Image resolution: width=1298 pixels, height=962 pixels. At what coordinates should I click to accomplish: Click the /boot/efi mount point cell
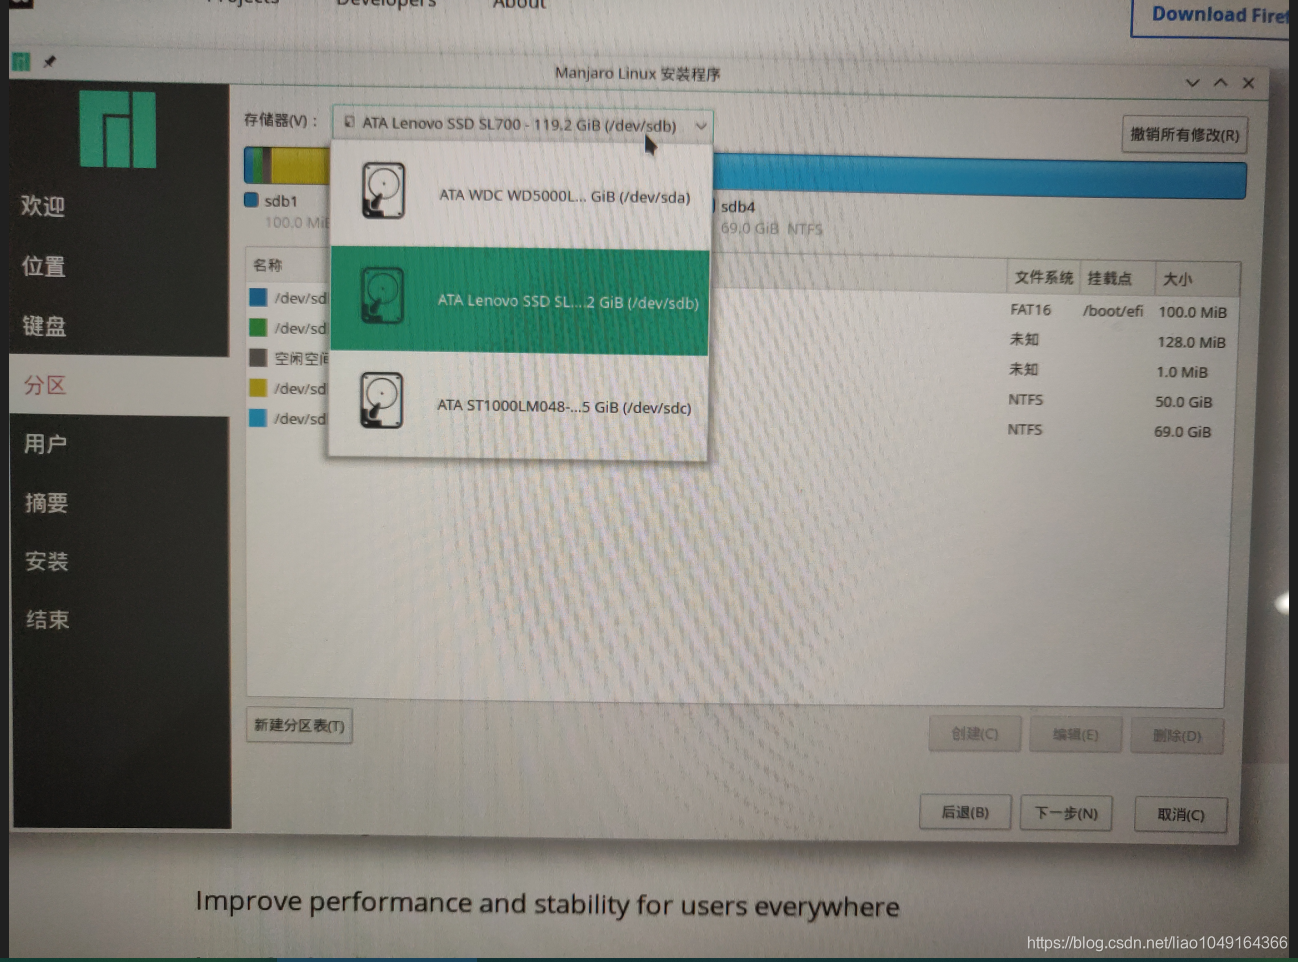tap(1113, 311)
